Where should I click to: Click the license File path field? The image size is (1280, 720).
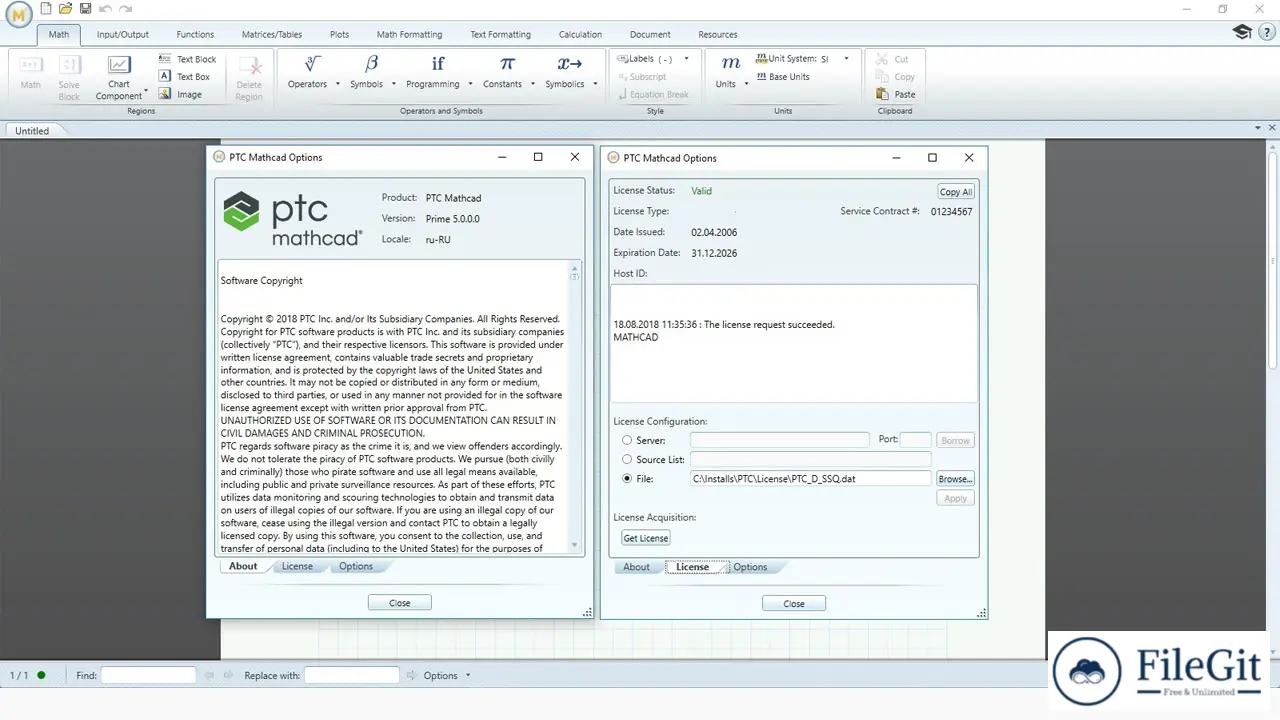[x=810, y=479]
